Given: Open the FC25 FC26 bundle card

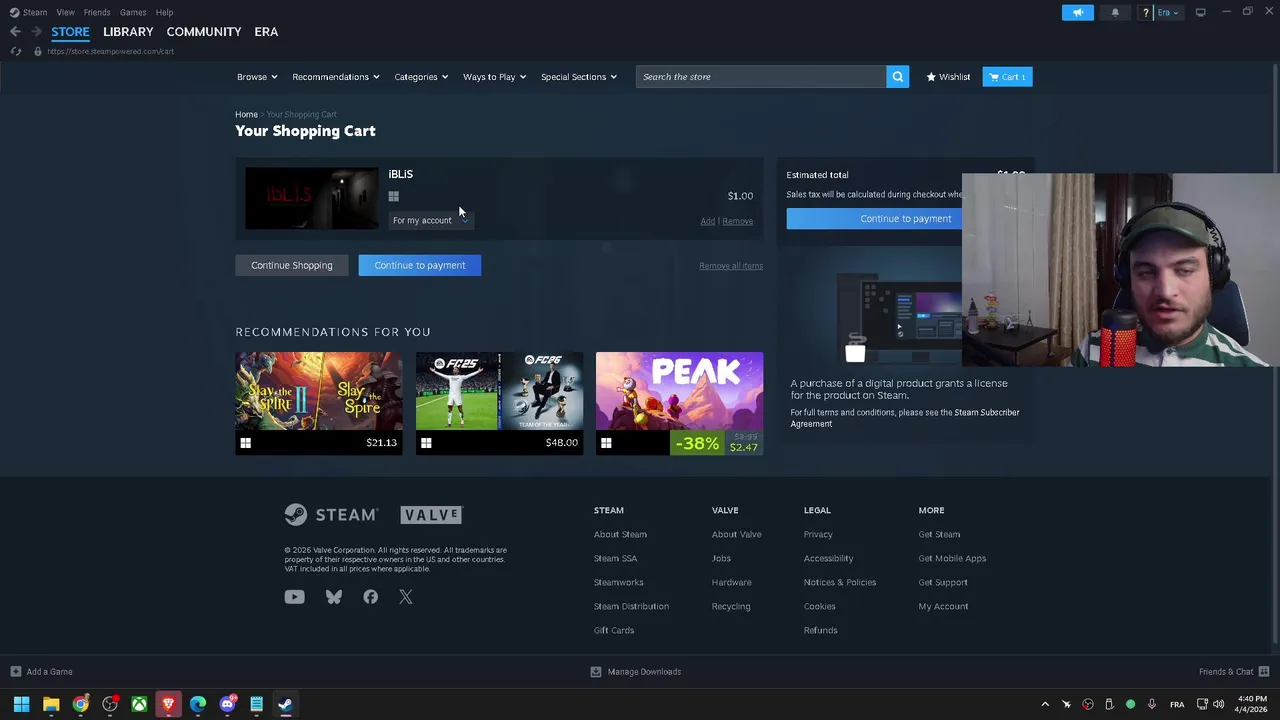Looking at the screenshot, I should 499,403.
